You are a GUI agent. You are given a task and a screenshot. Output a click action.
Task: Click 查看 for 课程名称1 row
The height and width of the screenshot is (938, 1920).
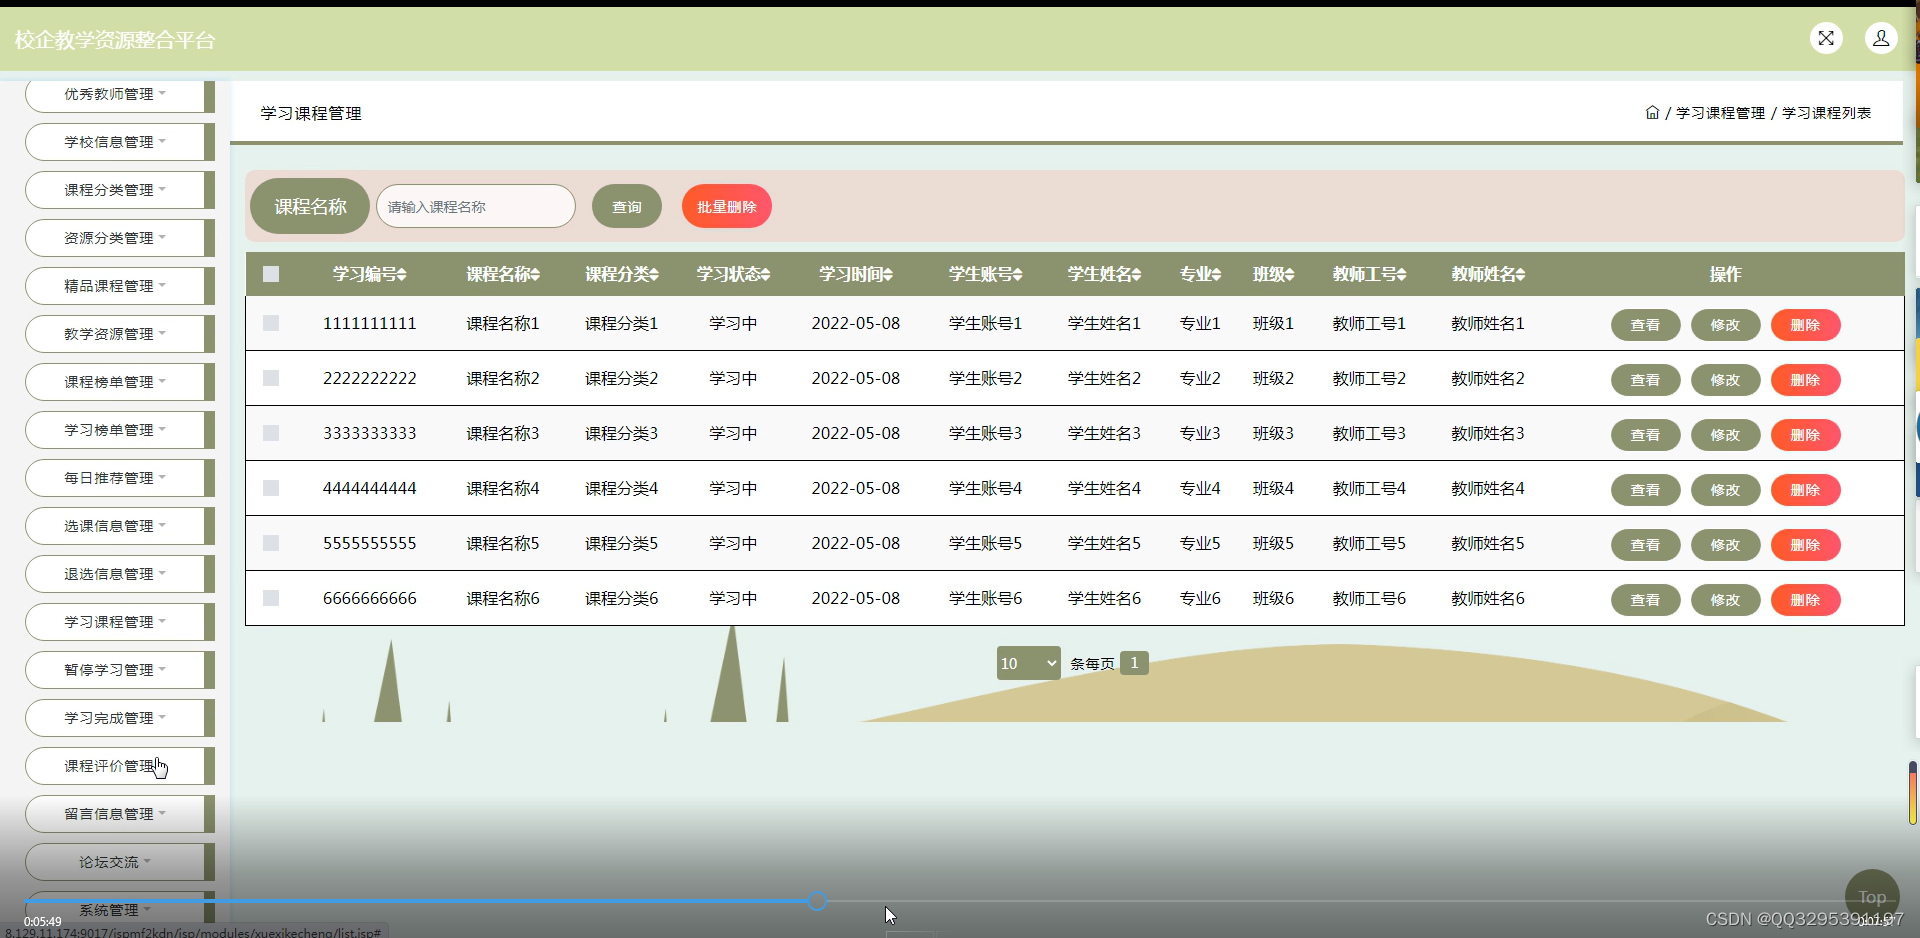tap(1646, 325)
